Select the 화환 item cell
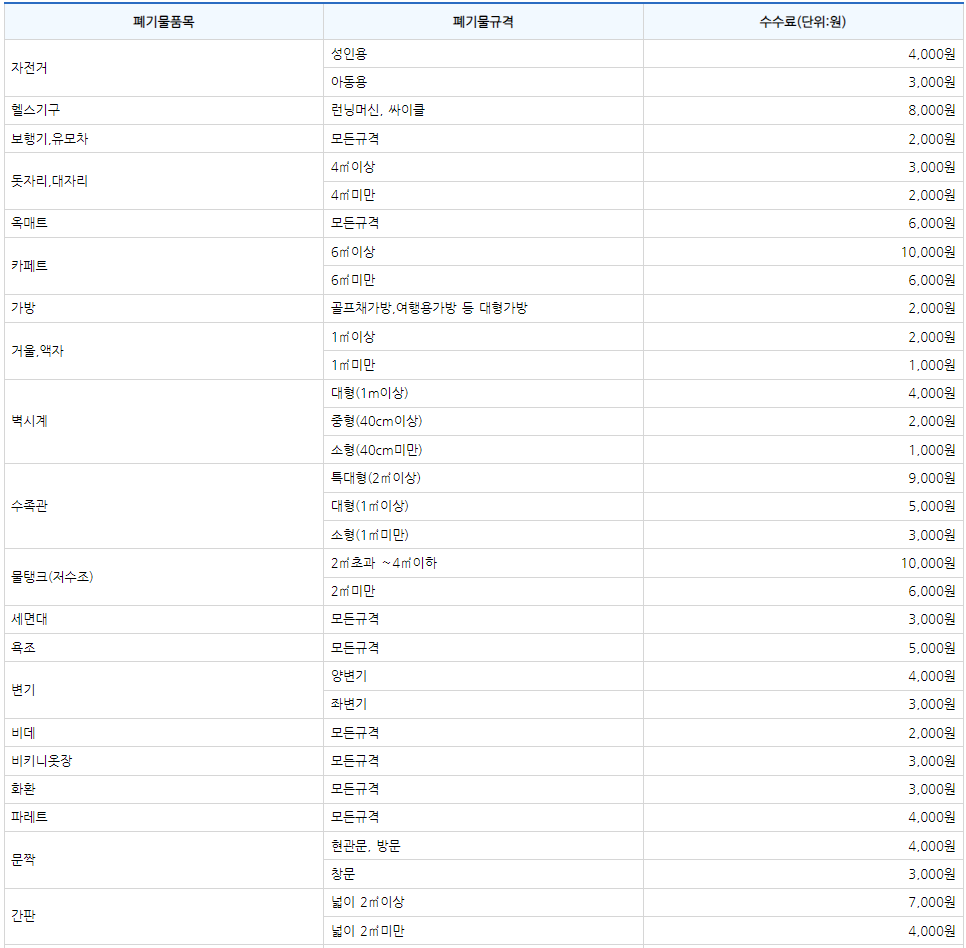 tap(164, 790)
